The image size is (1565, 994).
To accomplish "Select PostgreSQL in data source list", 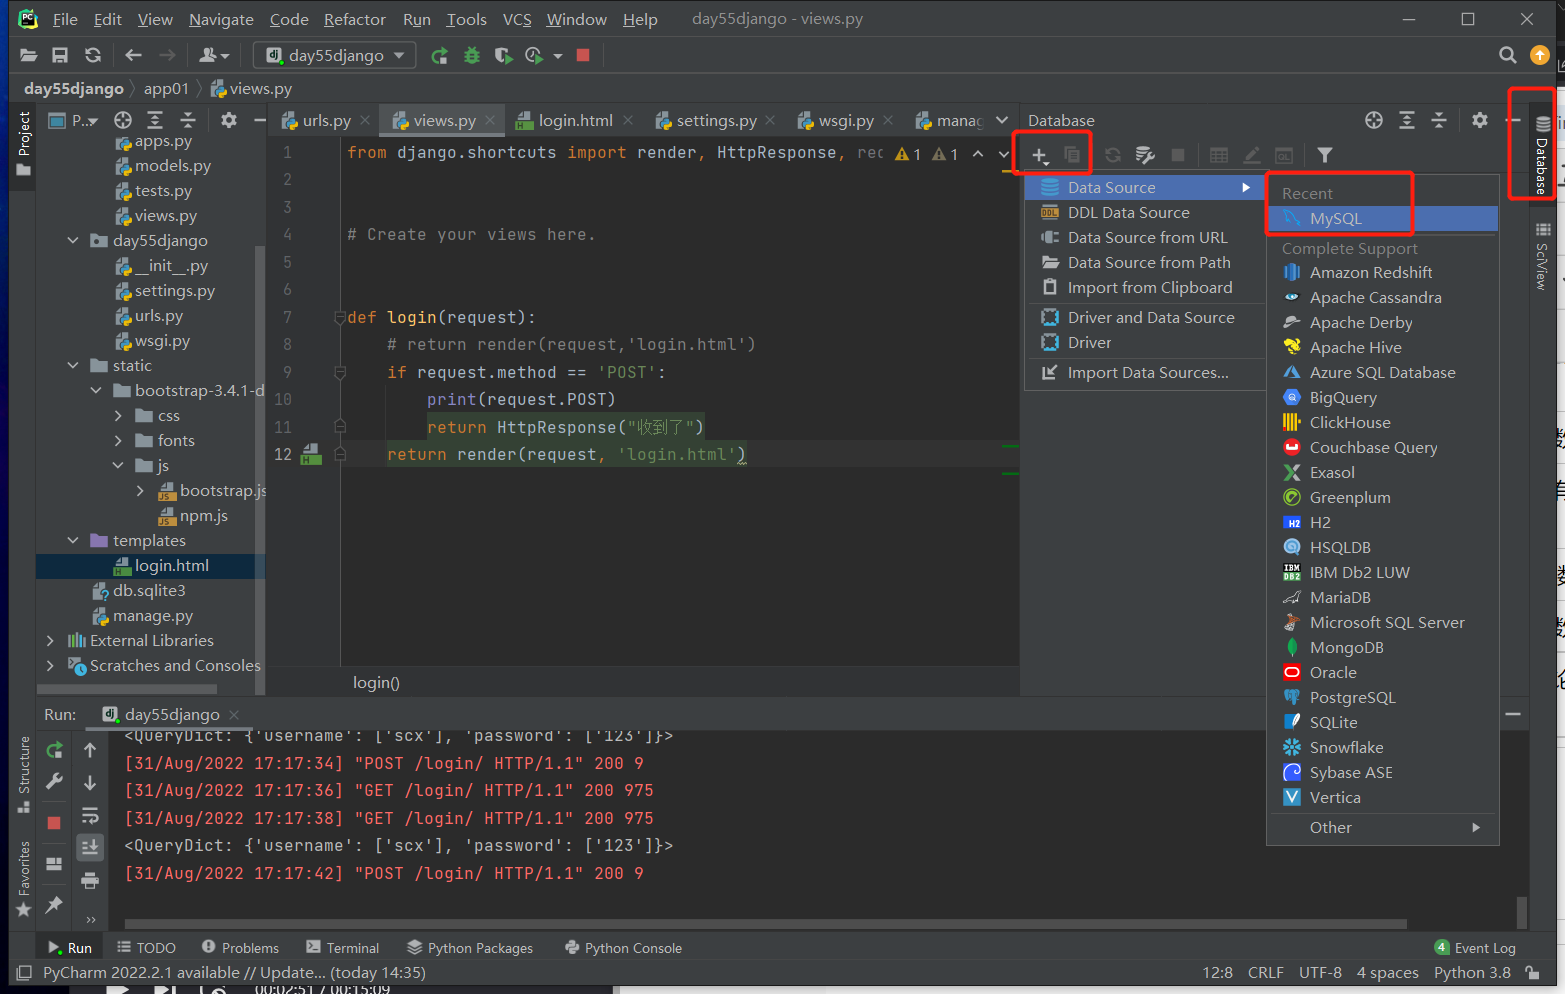I will click(1352, 698).
